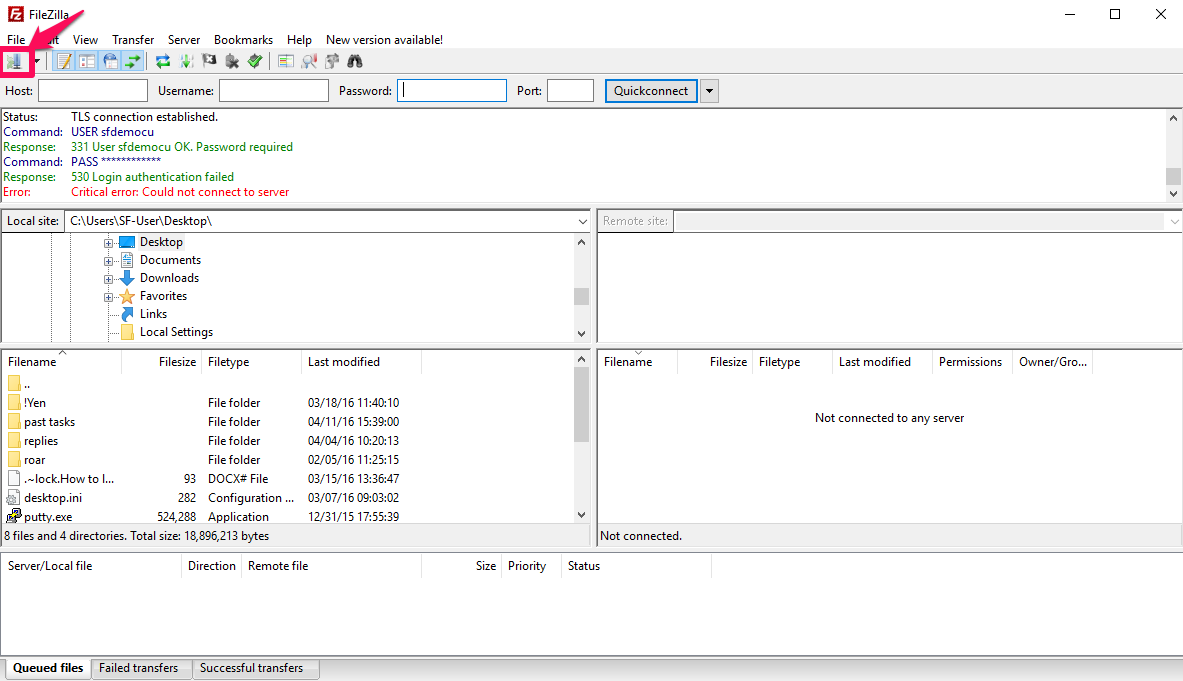Click the '530 Login authentication failed' log line
The image size is (1183, 681).
point(152,177)
